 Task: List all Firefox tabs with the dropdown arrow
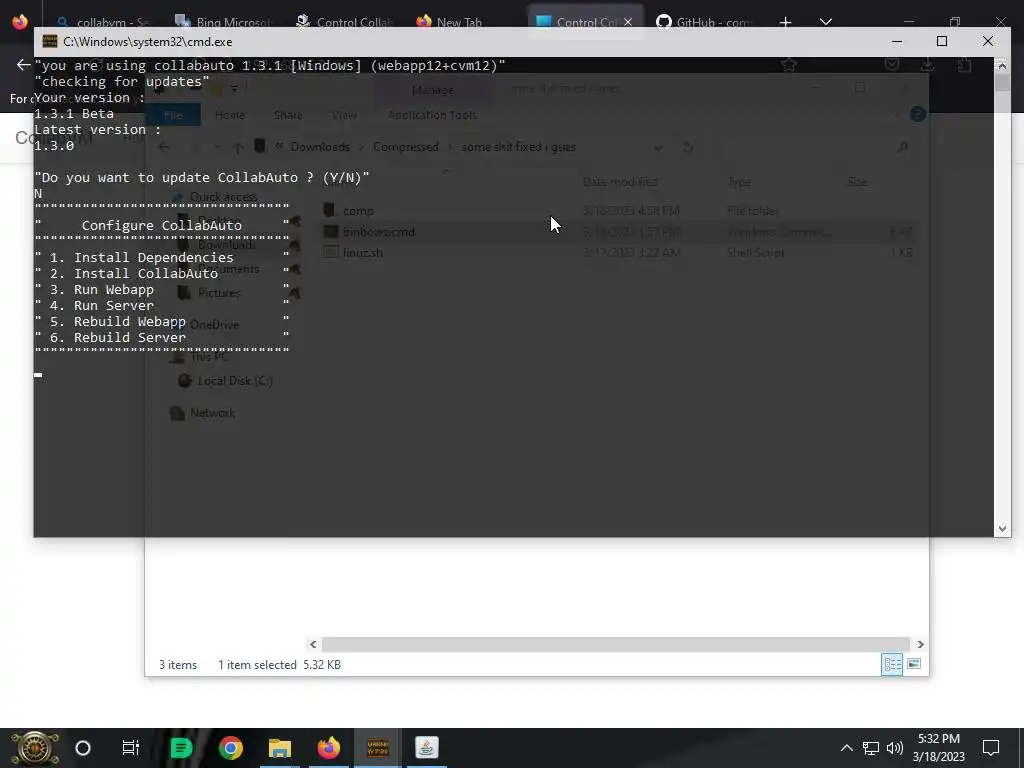point(825,22)
